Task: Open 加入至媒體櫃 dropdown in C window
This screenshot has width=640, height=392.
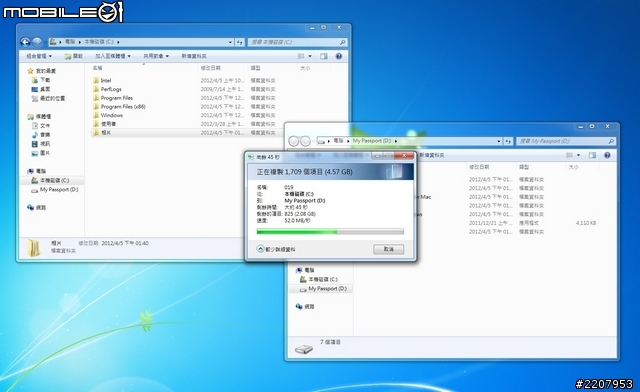Action: click(x=113, y=56)
